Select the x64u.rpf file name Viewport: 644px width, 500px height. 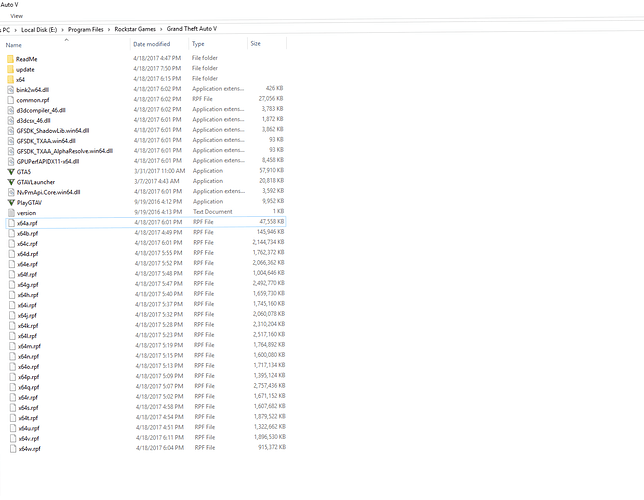(29, 429)
